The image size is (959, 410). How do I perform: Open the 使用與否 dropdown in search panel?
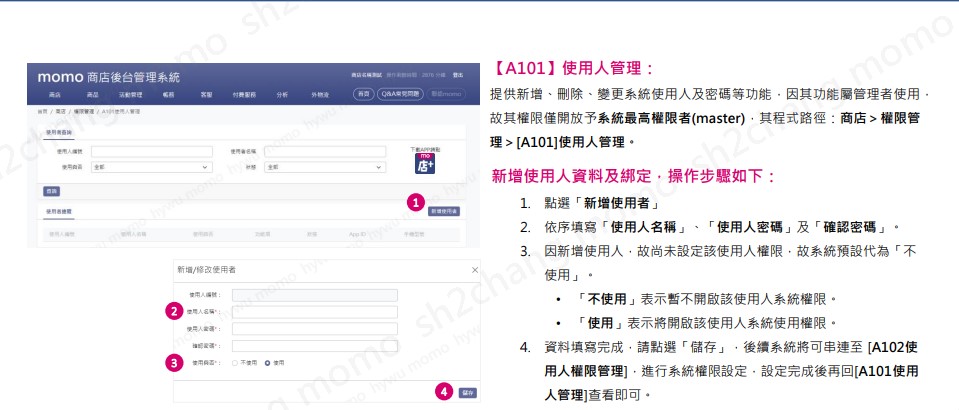pos(151,167)
